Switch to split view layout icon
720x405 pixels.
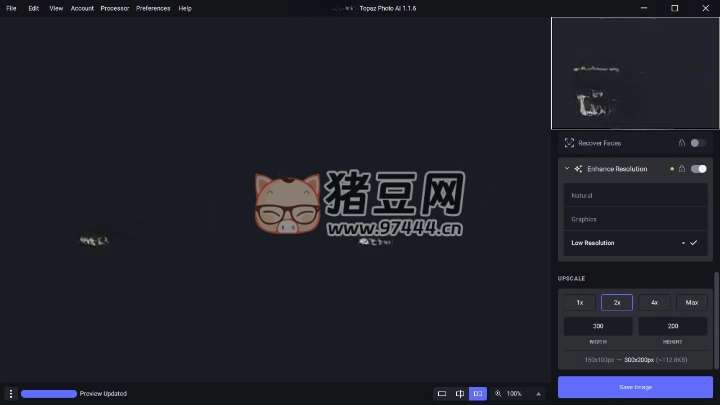point(460,394)
